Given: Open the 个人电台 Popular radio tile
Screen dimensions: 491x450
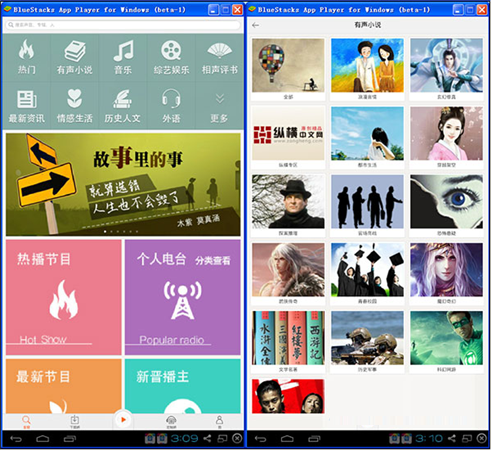Looking at the screenshot, I should tap(183, 297).
